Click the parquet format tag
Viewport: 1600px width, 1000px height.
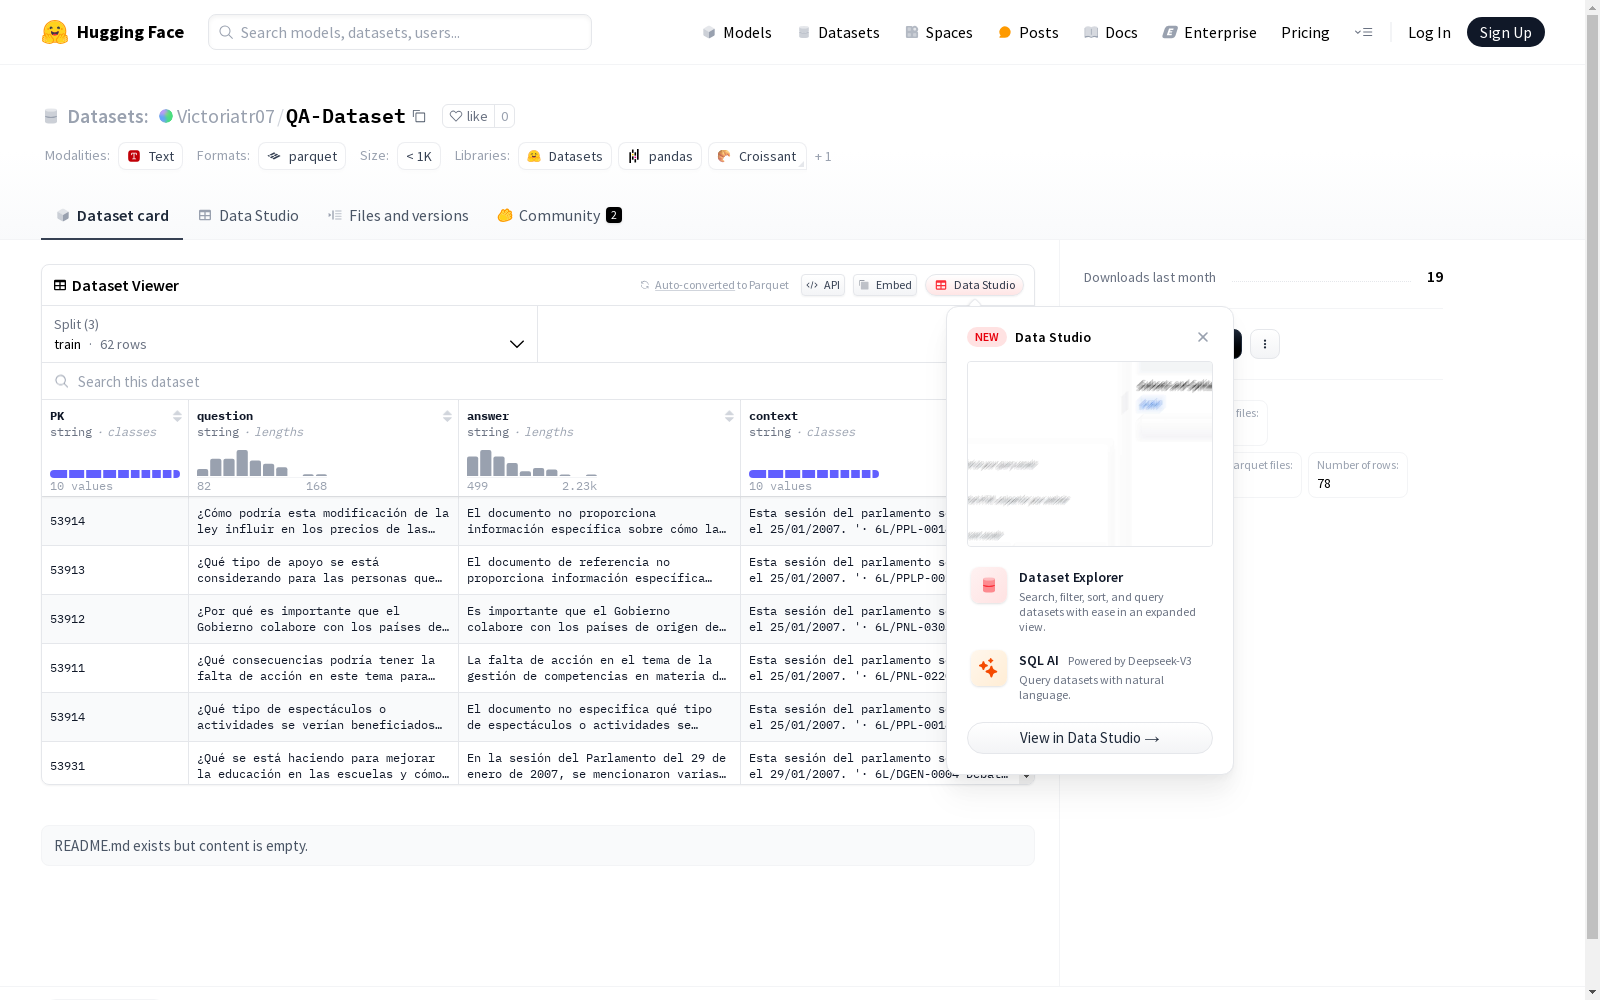coord(302,156)
